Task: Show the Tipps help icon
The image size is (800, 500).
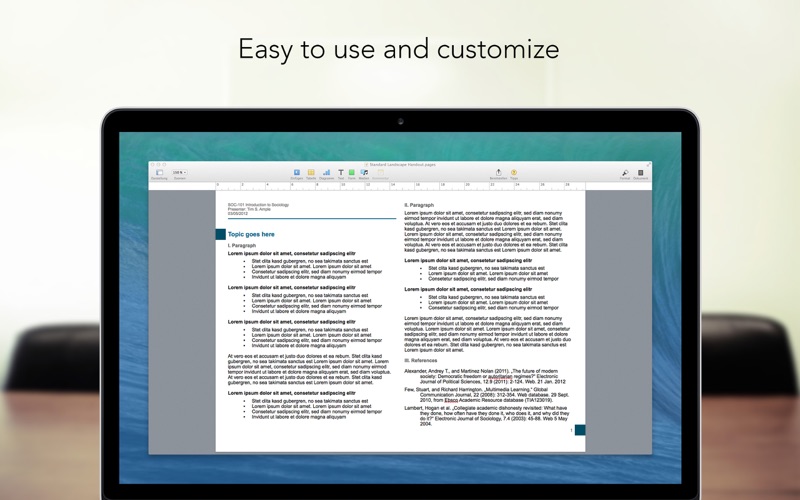Action: [514, 172]
